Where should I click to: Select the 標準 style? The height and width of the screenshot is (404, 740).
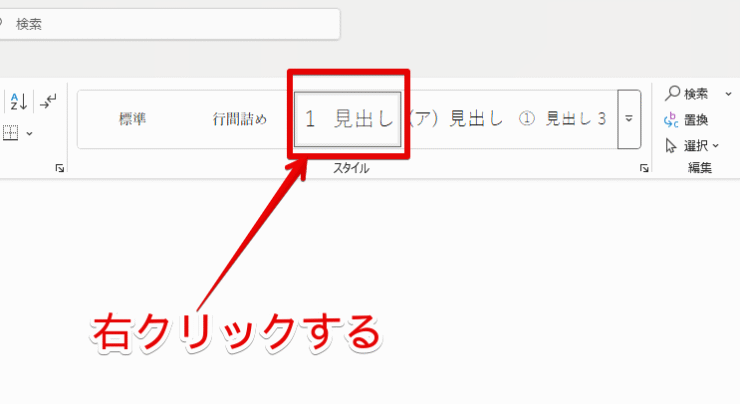133,119
